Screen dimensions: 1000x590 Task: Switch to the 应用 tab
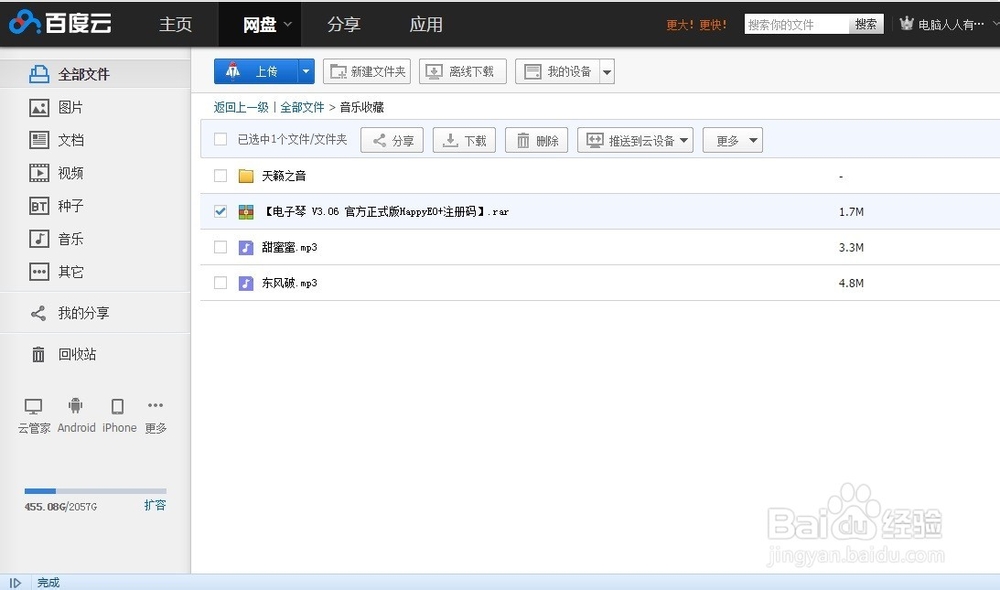coord(426,24)
